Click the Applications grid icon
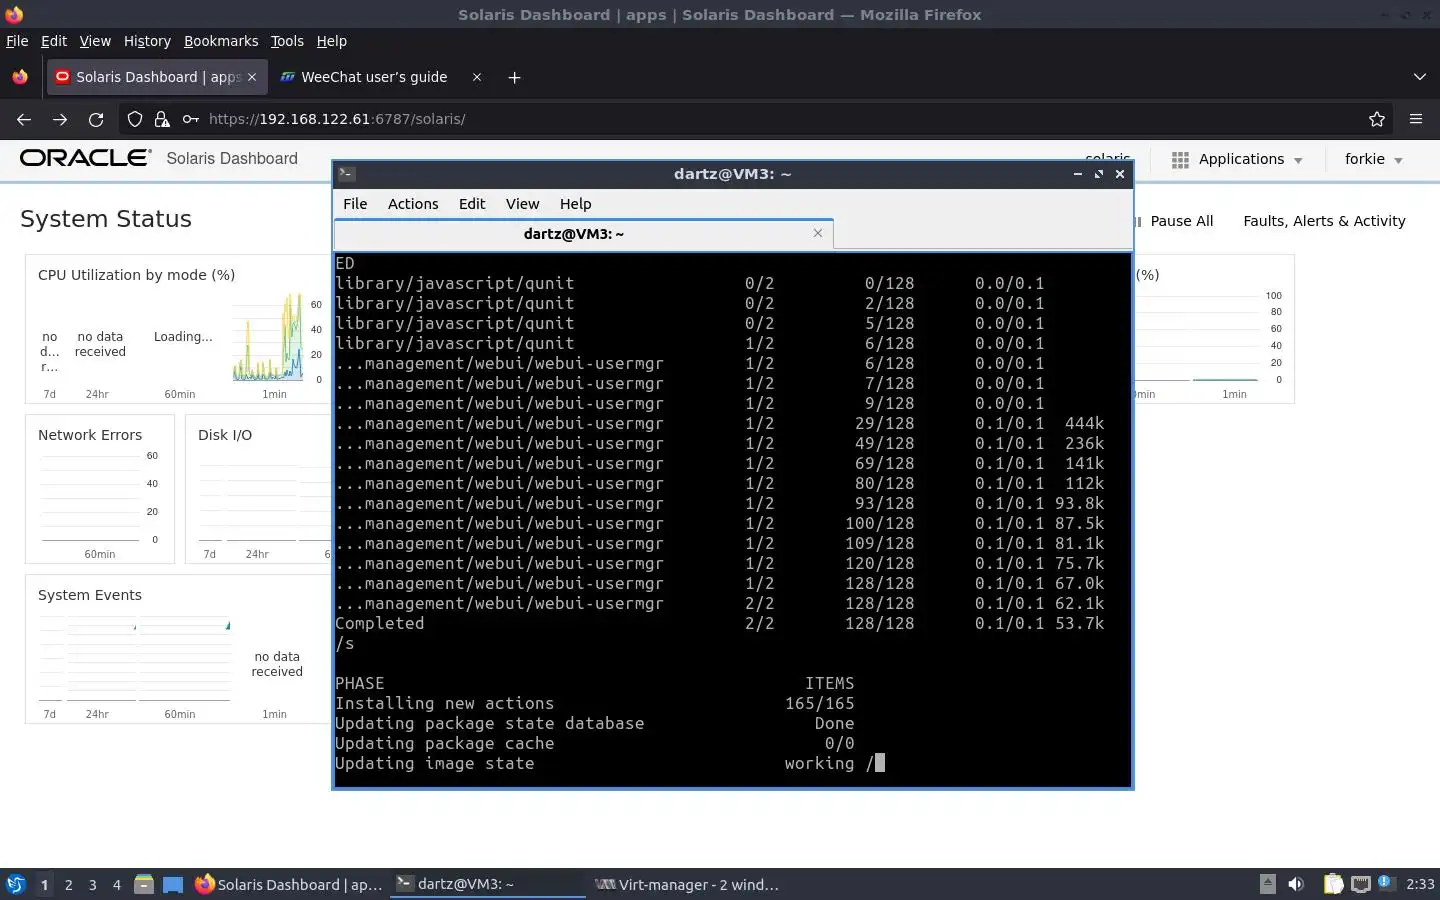The height and width of the screenshot is (900, 1440). click(1180, 160)
